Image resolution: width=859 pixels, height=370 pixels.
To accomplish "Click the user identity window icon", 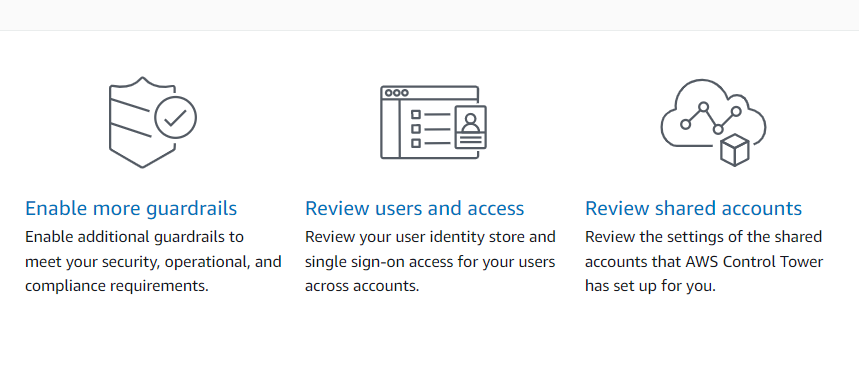I will [x=433, y=122].
